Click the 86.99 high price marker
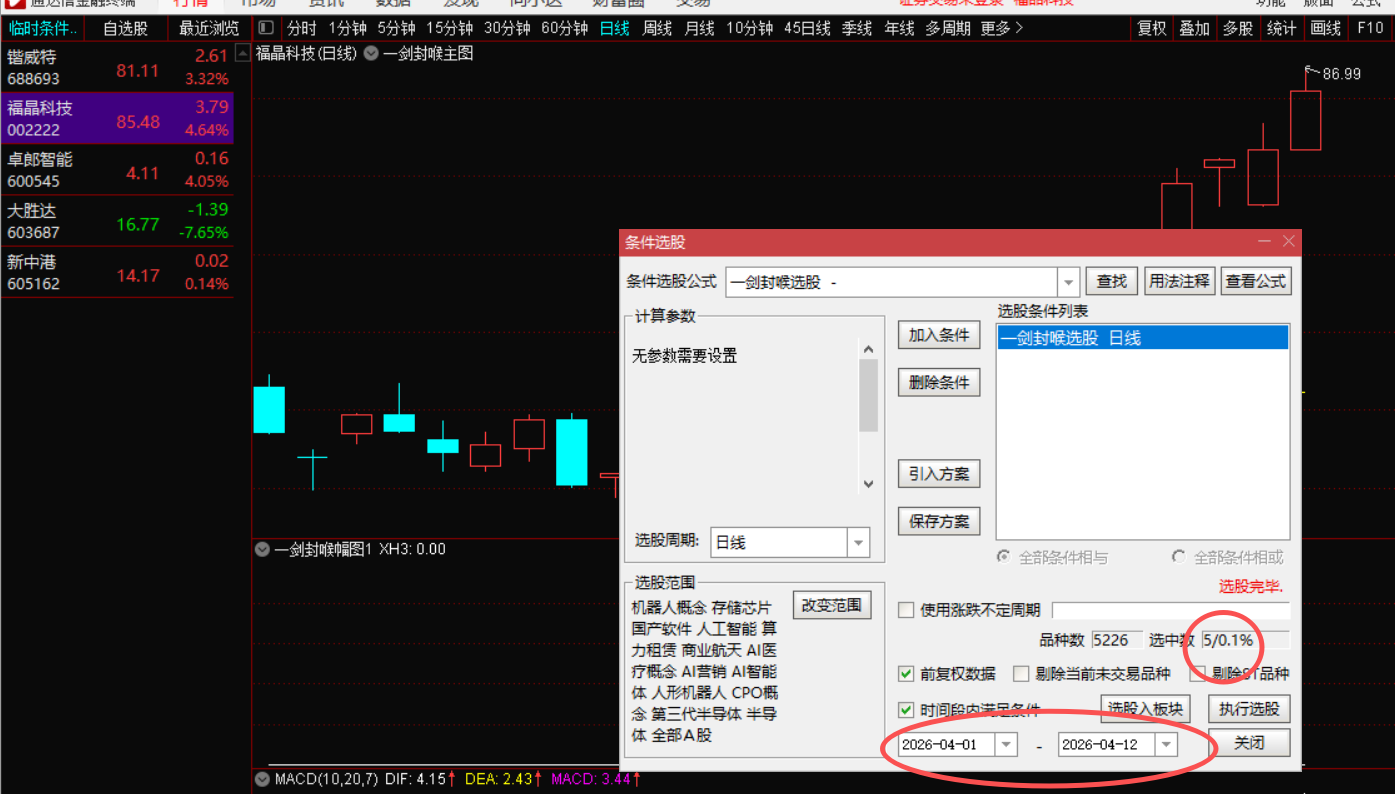The height and width of the screenshot is (794, 1395). click(x=1341, y=74)
